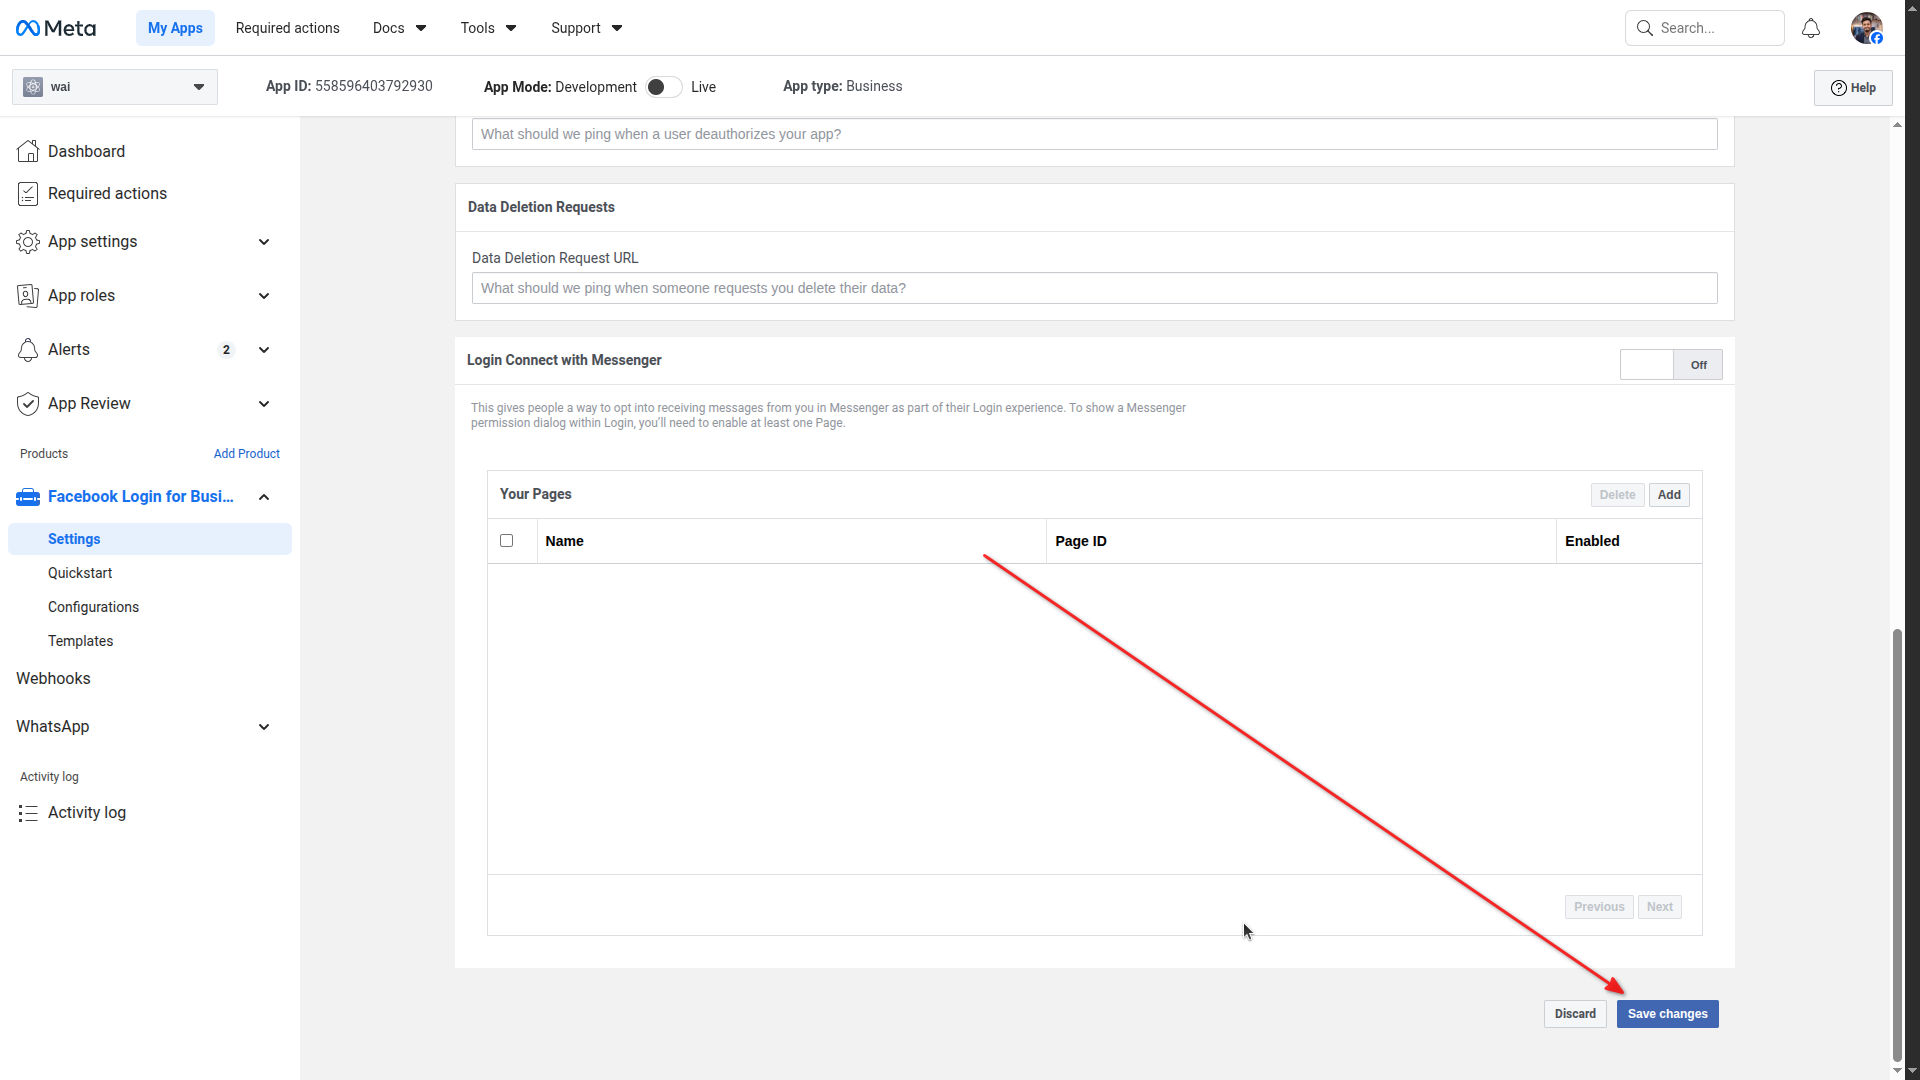This screenshot has height=1080, width=1920.
Task: Check the select-all Your Pages checkbox
Action: click(507, 541)
